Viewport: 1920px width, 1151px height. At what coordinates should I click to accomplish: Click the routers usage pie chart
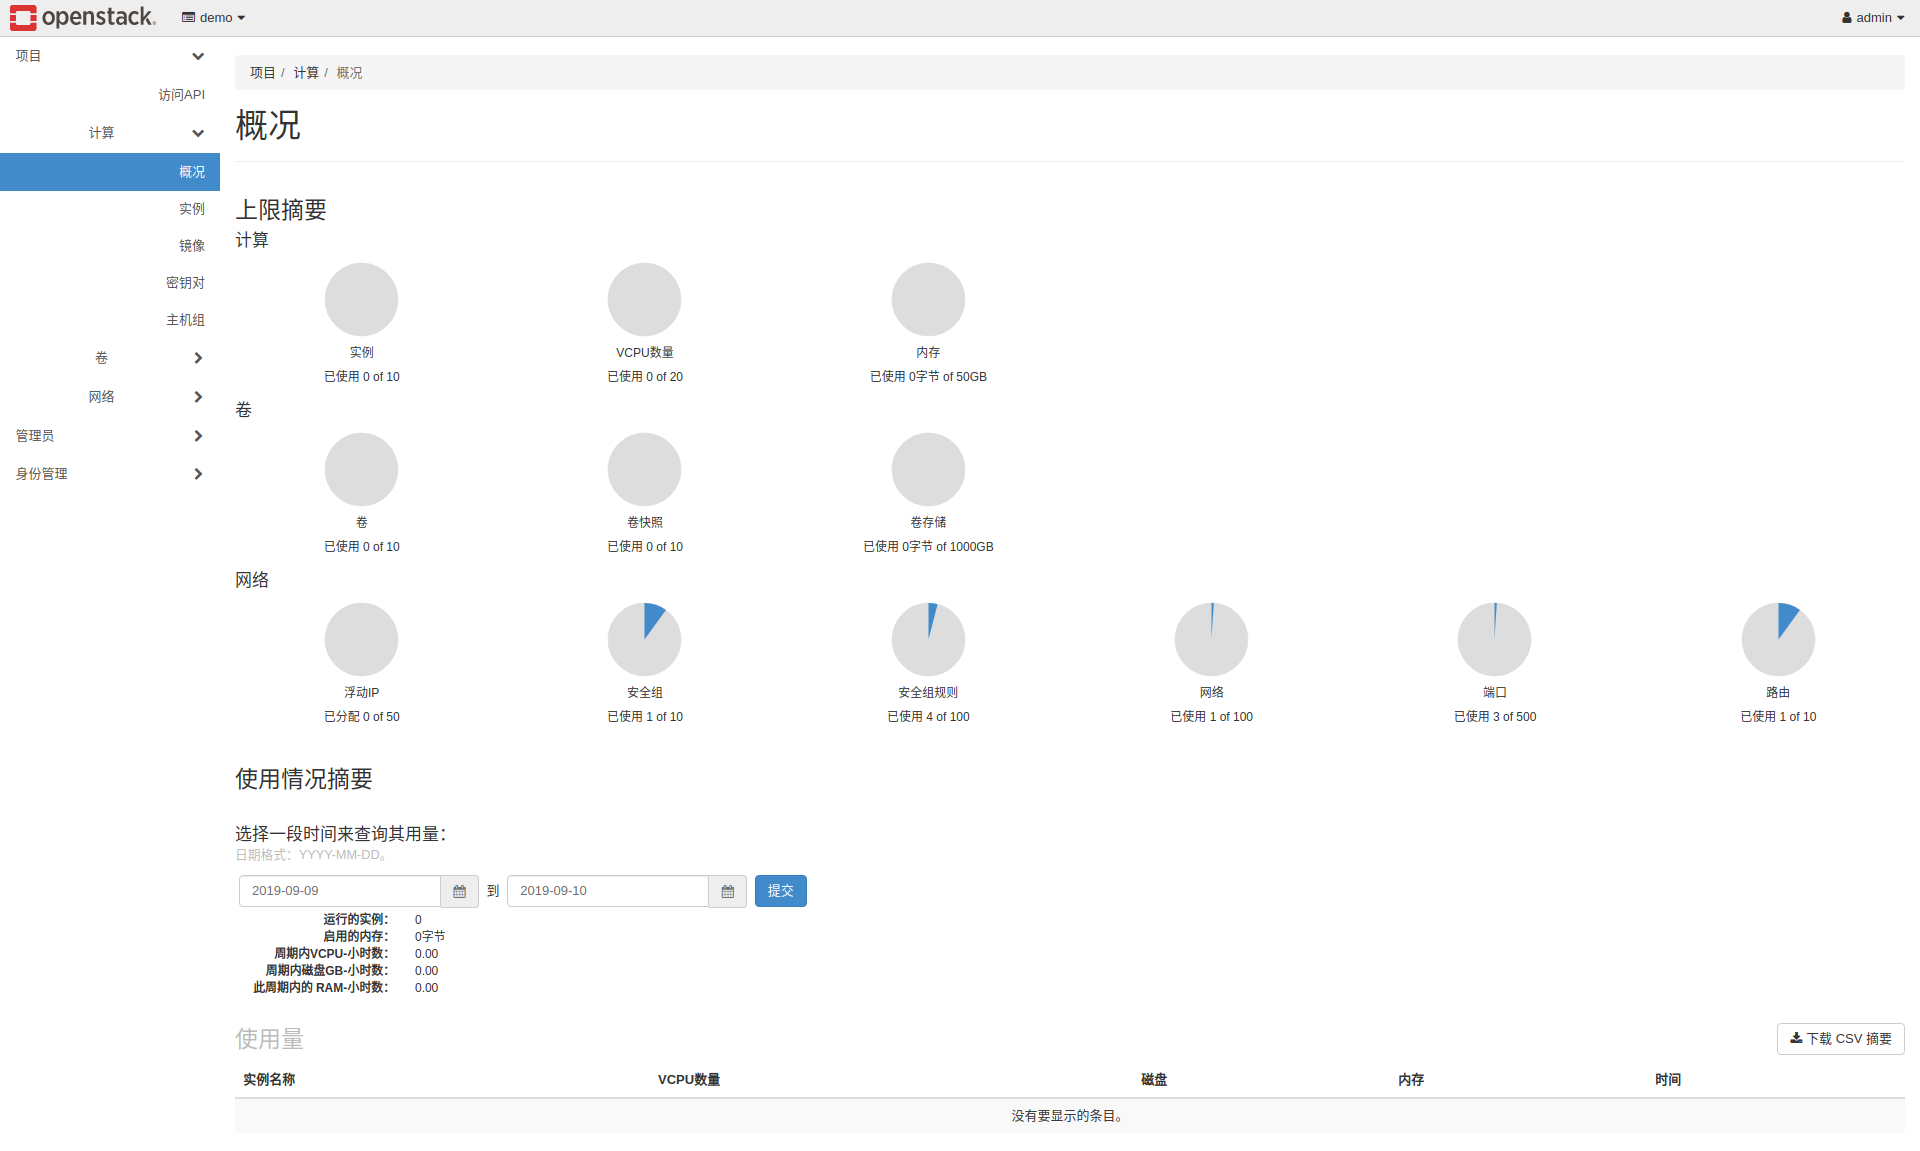[1777, 639]
